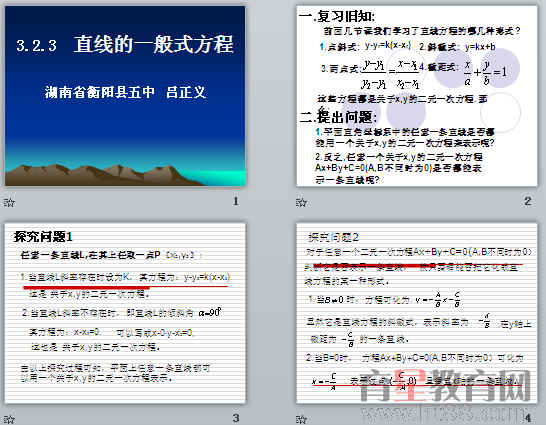546x425 pixels.
Task: Click heading 一.复习旧知 on slide 2
Action: (337, 16)
